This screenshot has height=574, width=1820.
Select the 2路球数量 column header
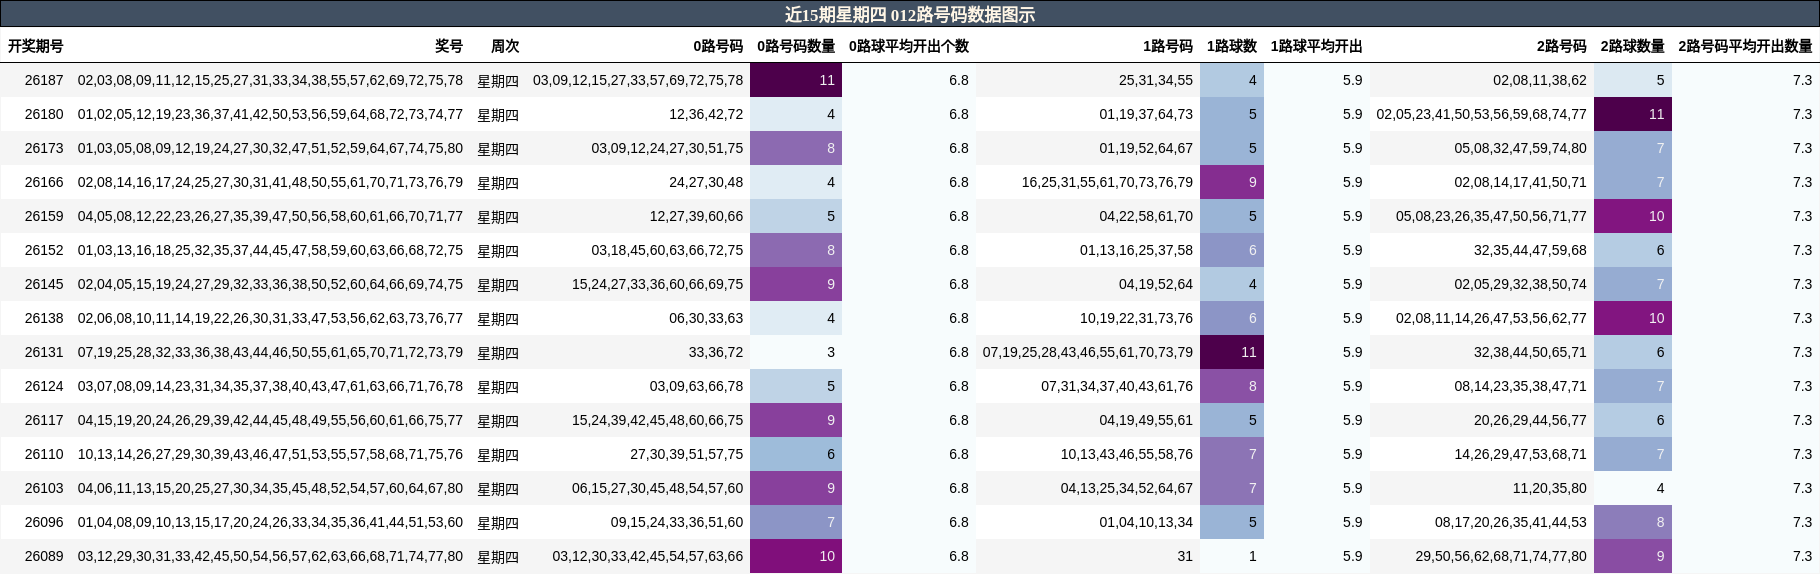pos(1633,46)
